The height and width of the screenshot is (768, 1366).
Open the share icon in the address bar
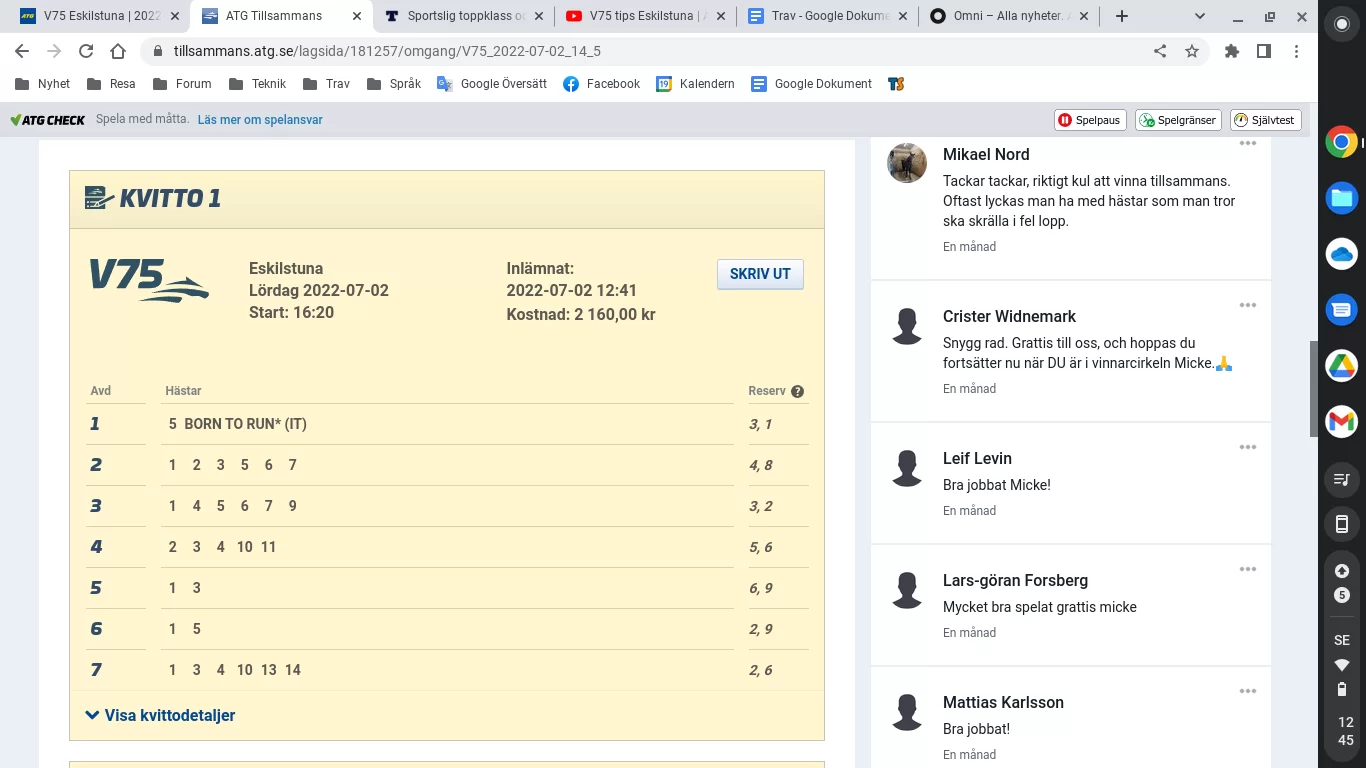click(x=1159, y=52)
